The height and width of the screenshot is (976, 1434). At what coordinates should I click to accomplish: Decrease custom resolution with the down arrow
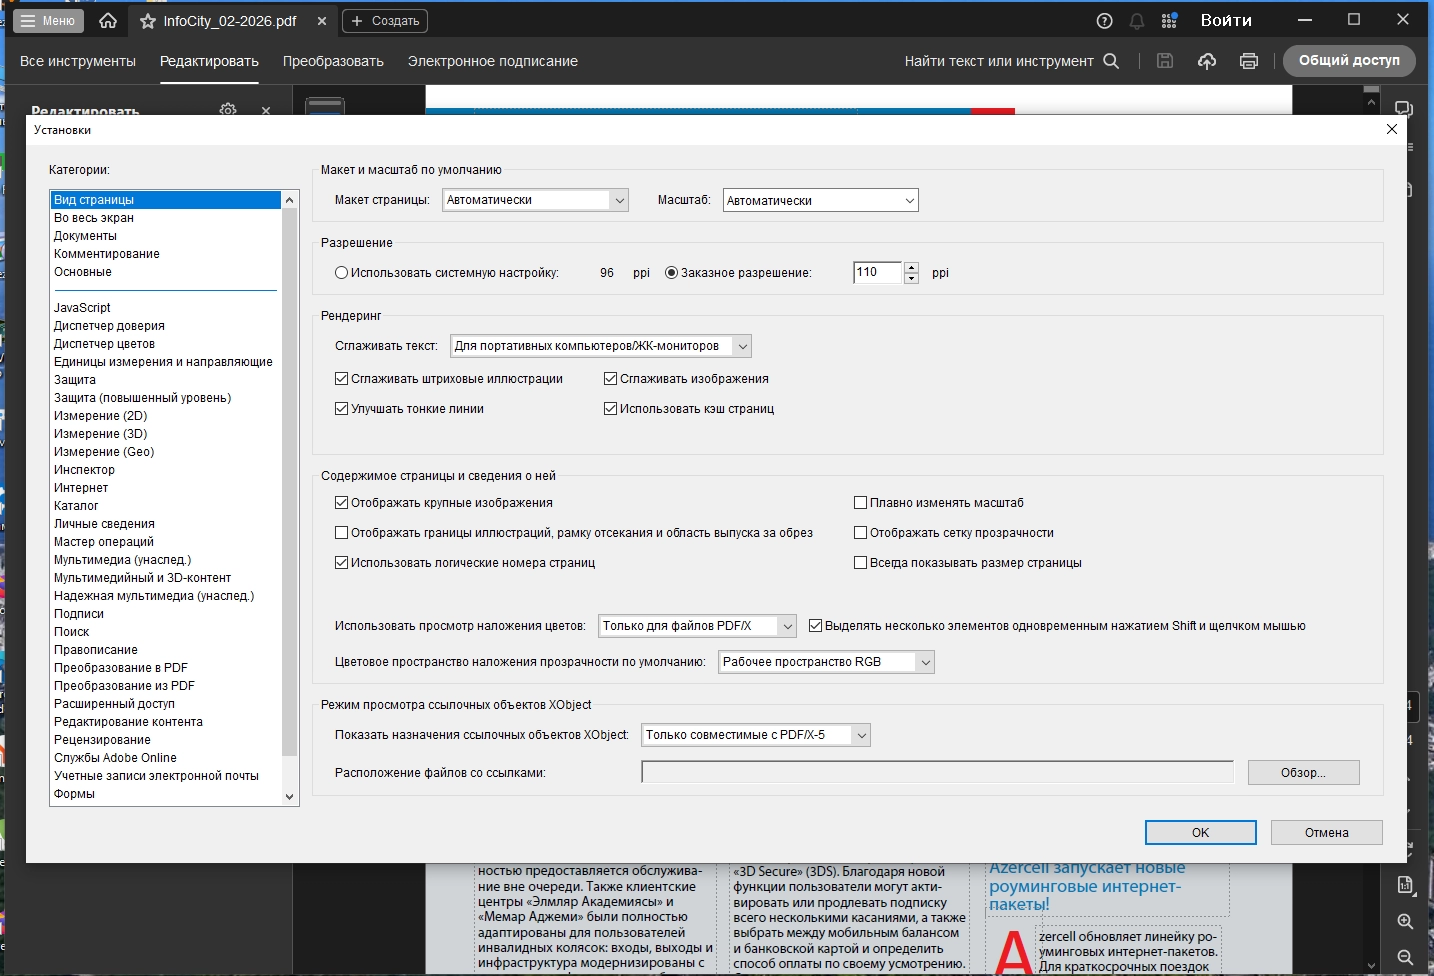coord(911,278)
